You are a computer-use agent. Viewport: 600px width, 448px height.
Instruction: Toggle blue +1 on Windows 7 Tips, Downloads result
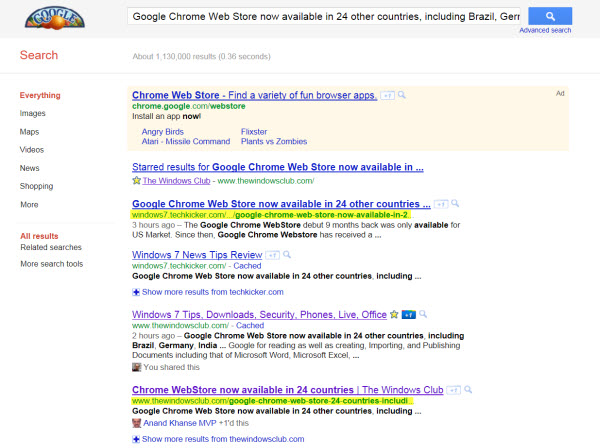click(x=409, y=315)
